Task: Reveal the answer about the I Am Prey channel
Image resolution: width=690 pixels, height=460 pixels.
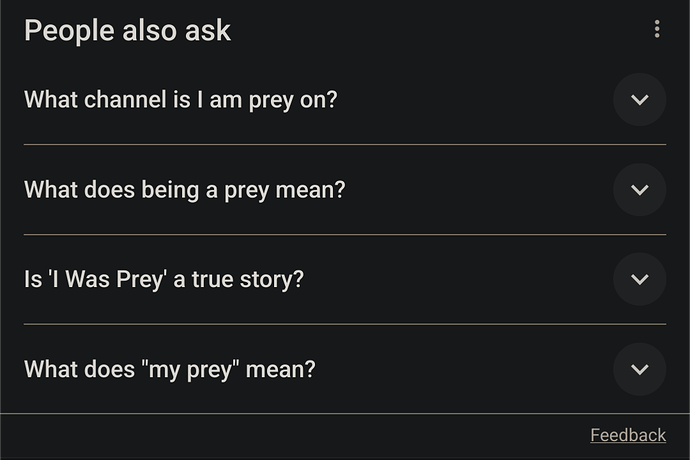Action: coord(181,100)
